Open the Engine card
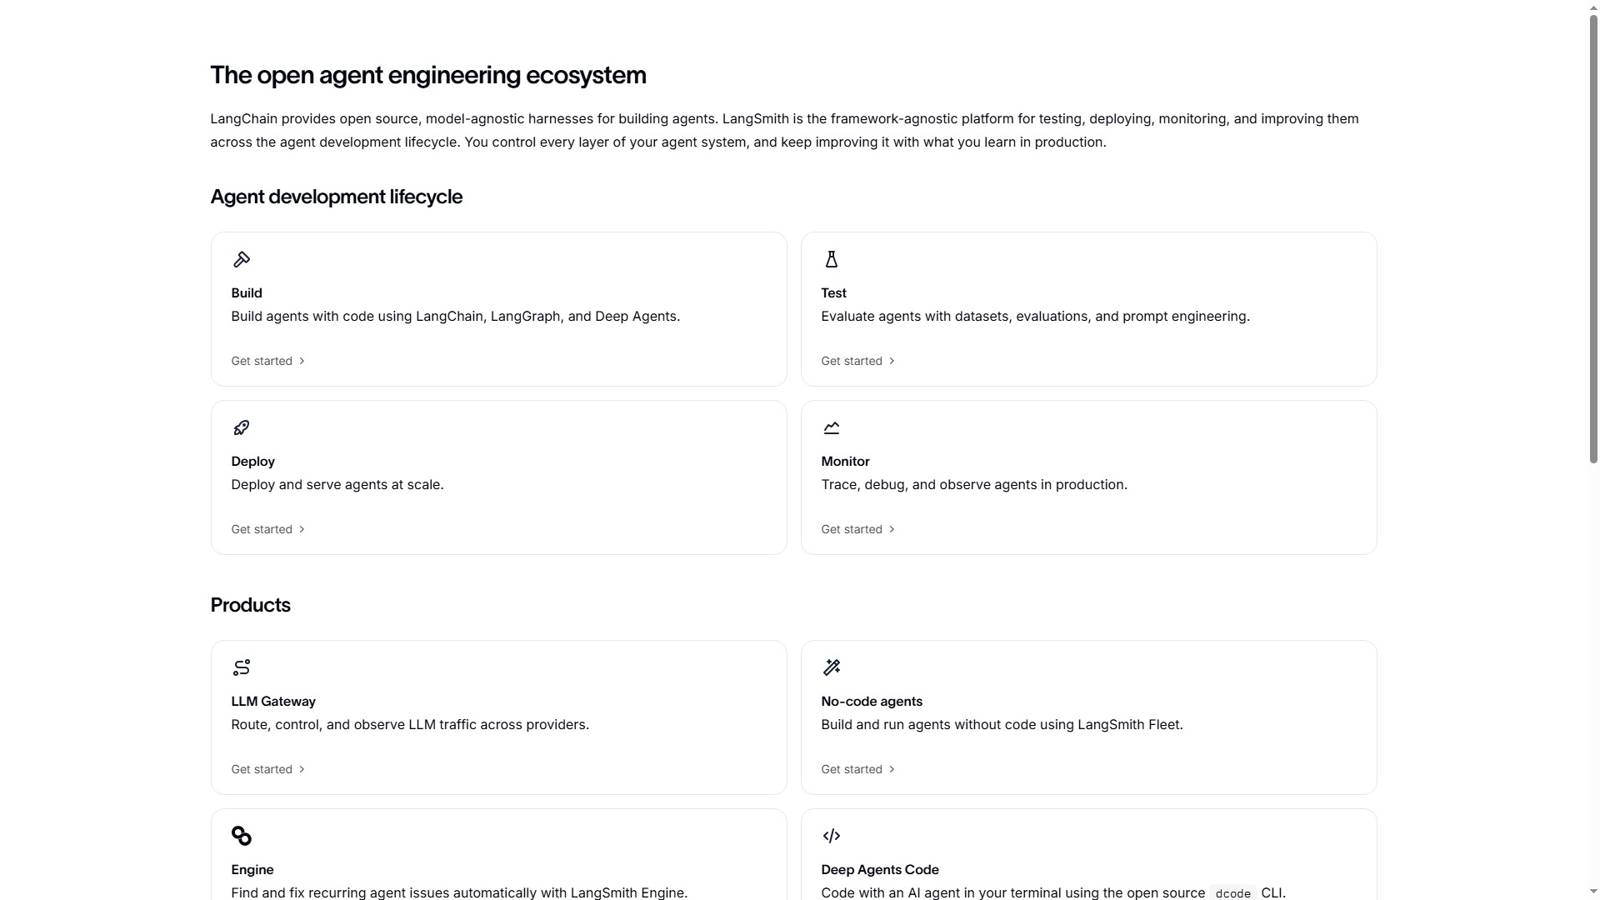The width and height of the screenshot is (1600, 900). tap(499, 855)
